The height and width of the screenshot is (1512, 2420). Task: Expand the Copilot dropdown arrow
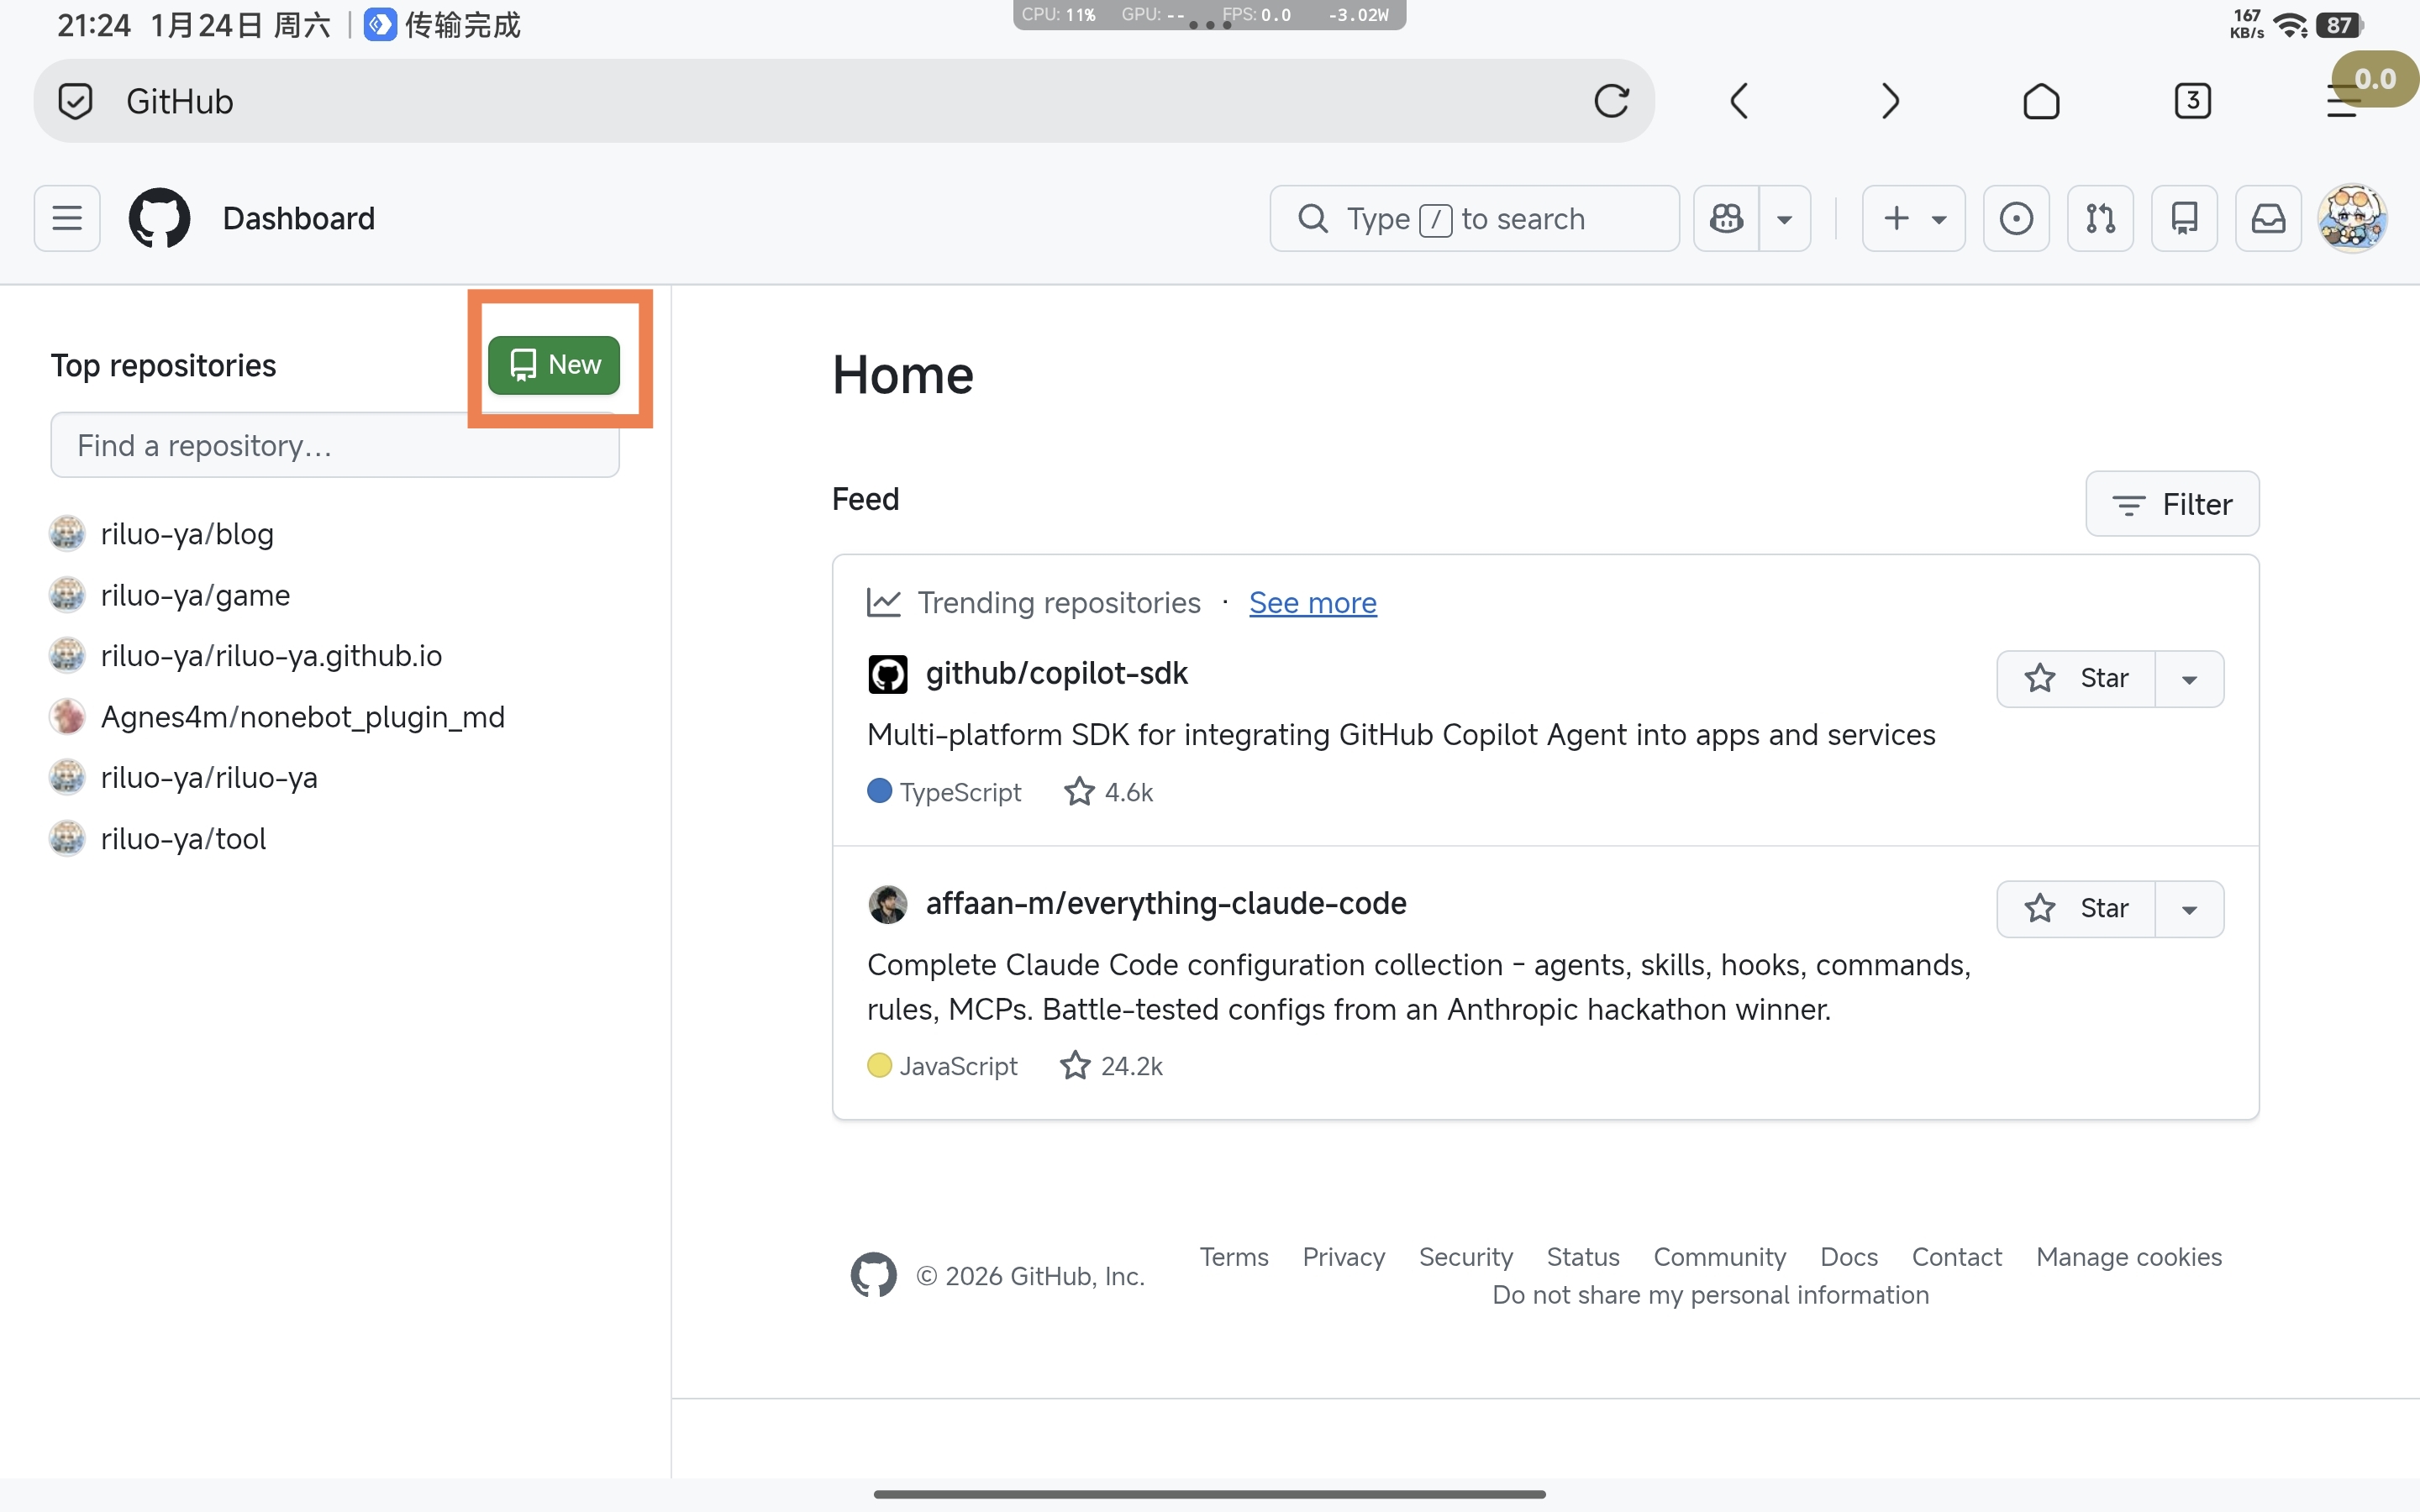click(1784, 218)
